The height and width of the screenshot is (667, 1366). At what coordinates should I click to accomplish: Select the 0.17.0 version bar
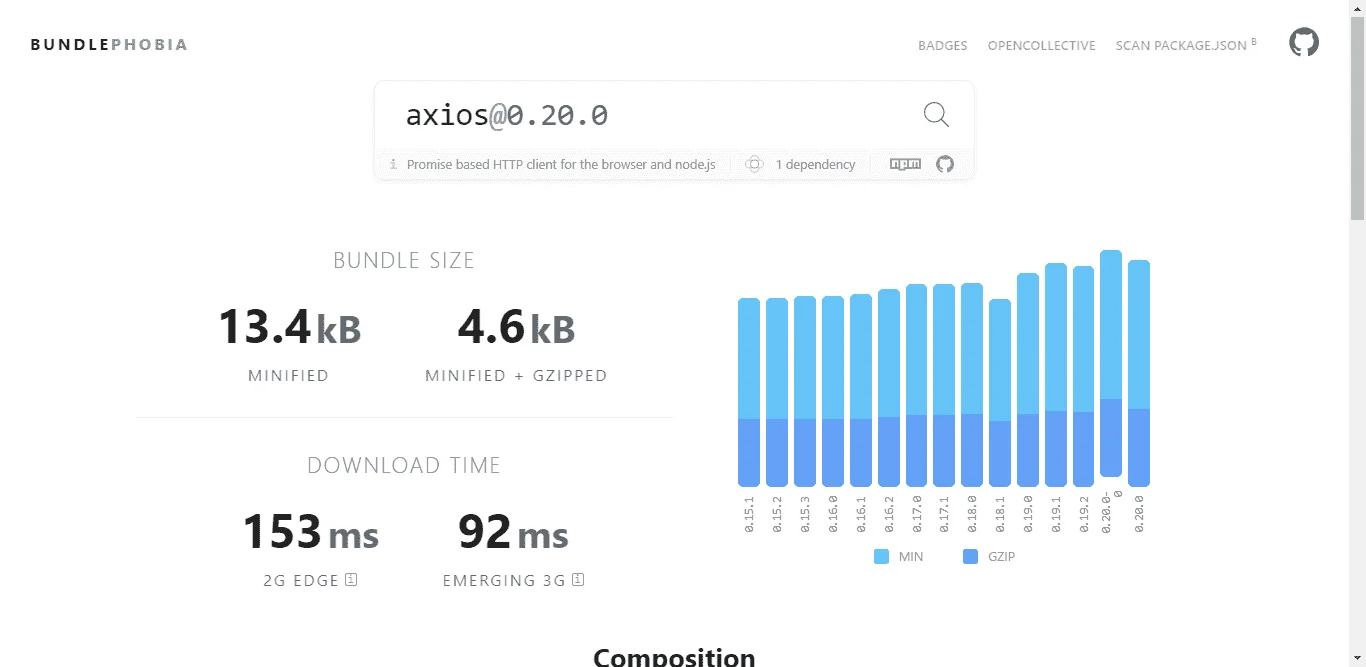click(x=917, y=385)
